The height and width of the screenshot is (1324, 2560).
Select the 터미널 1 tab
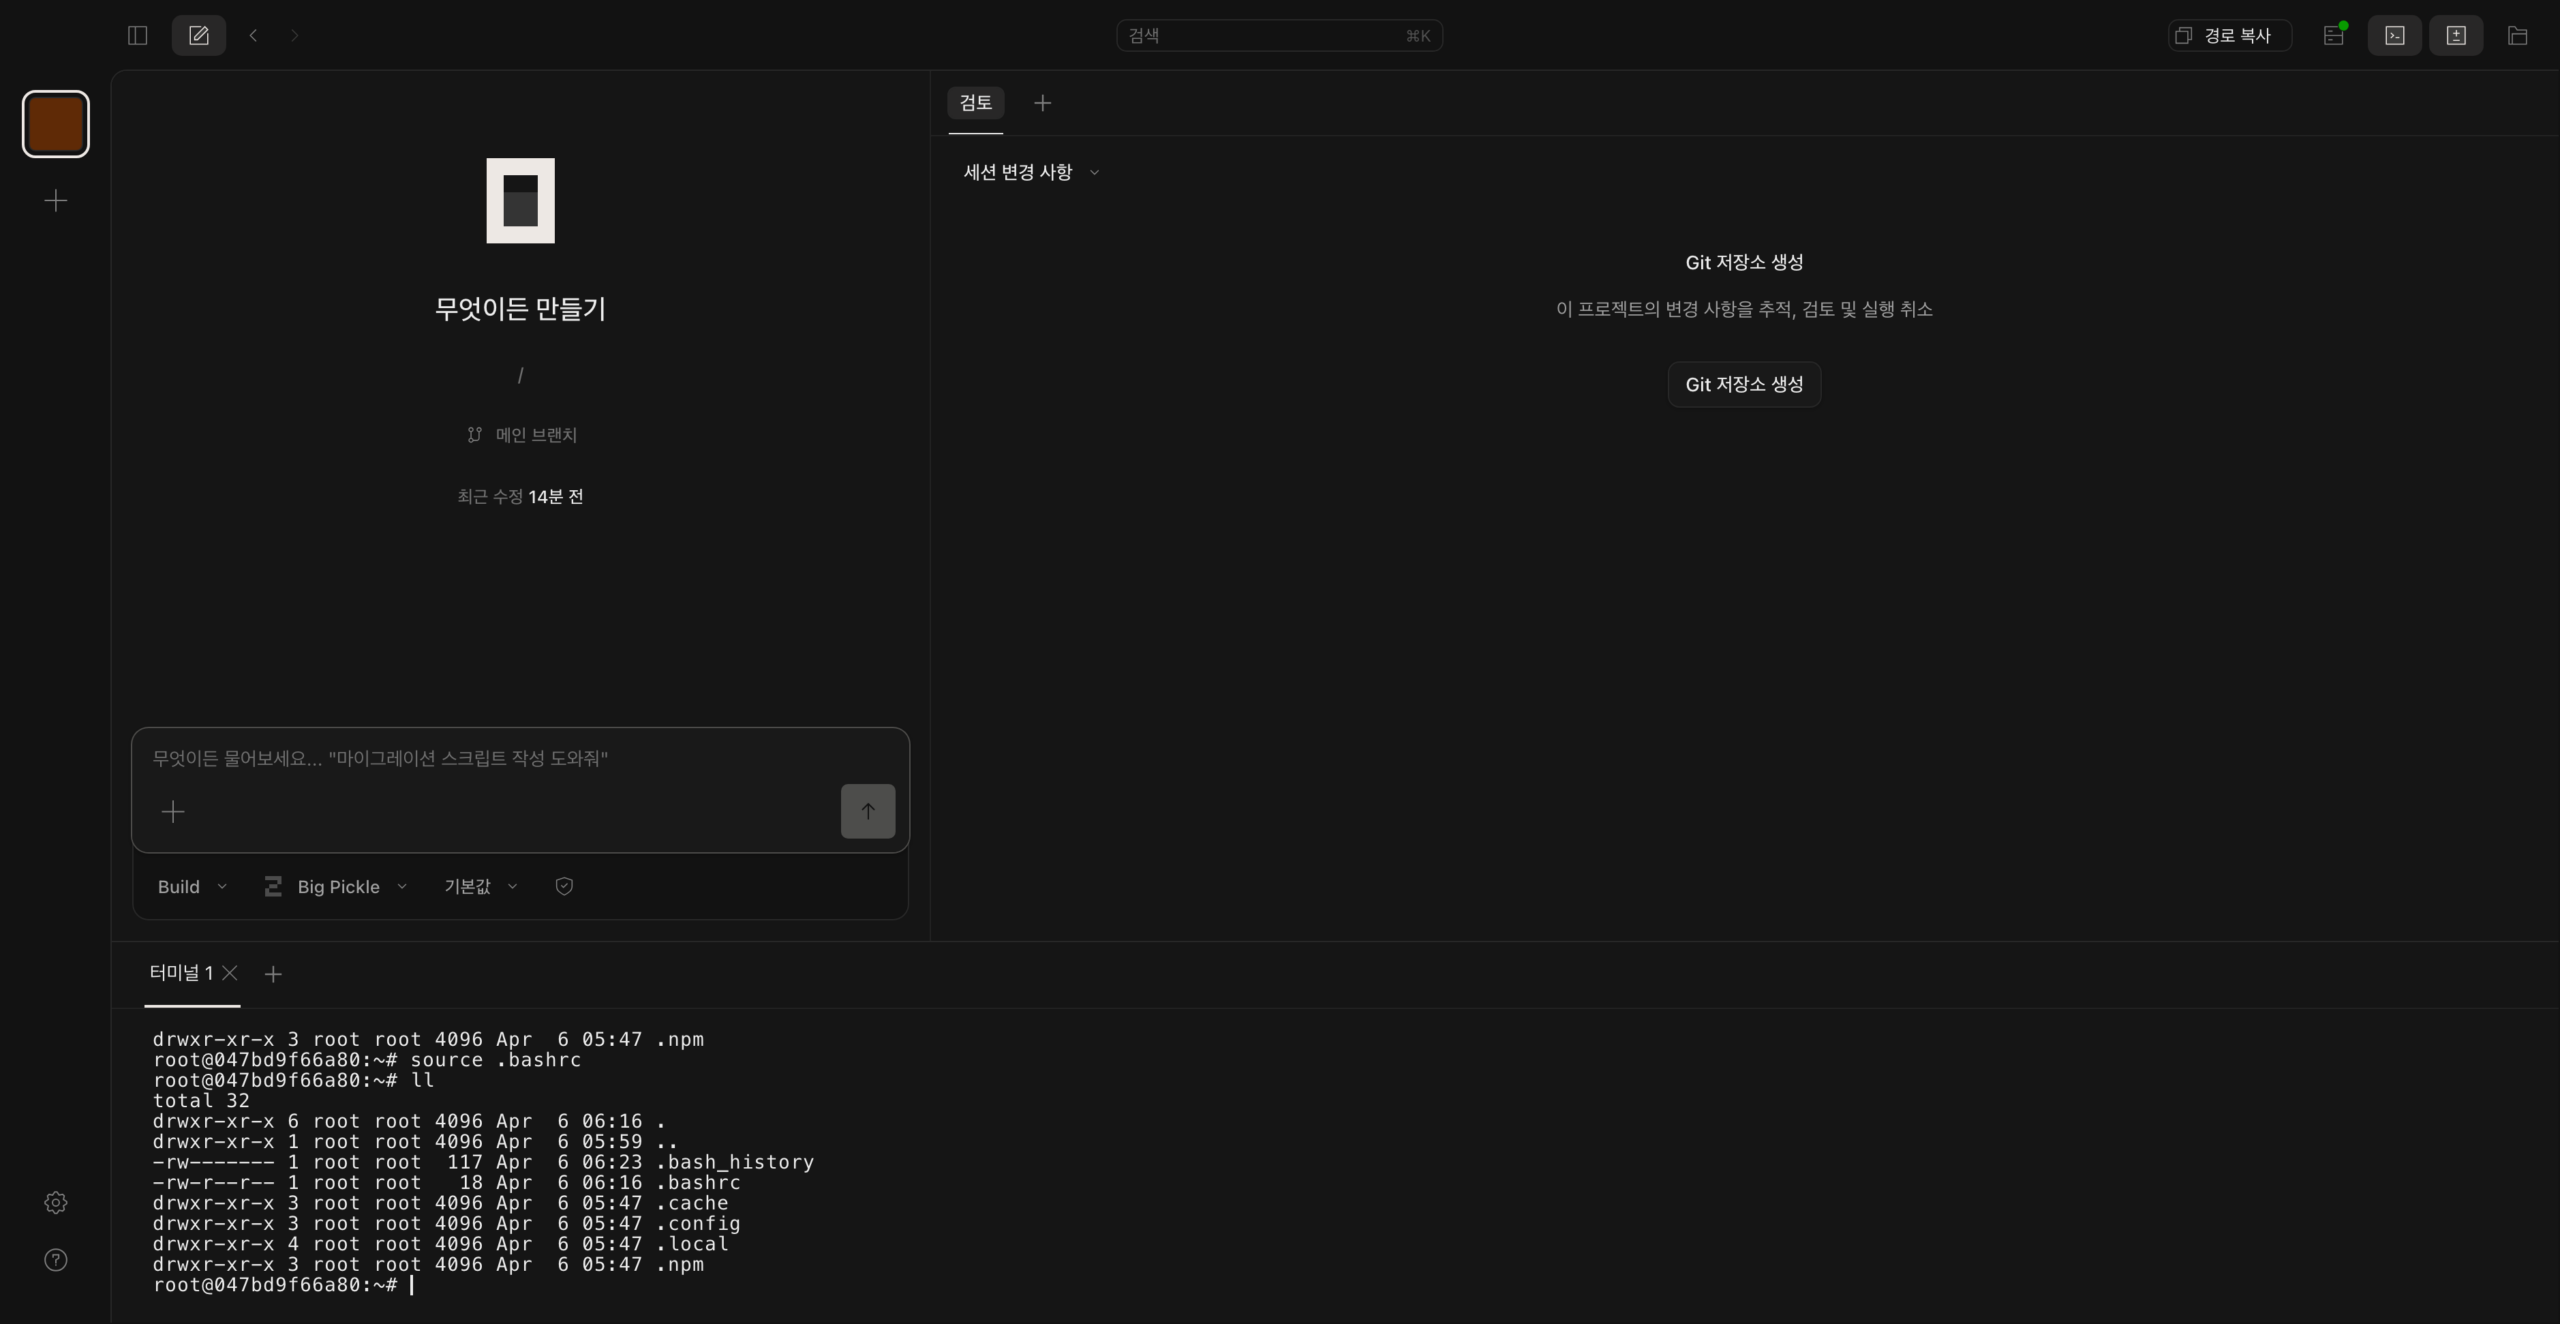[180, 973]
